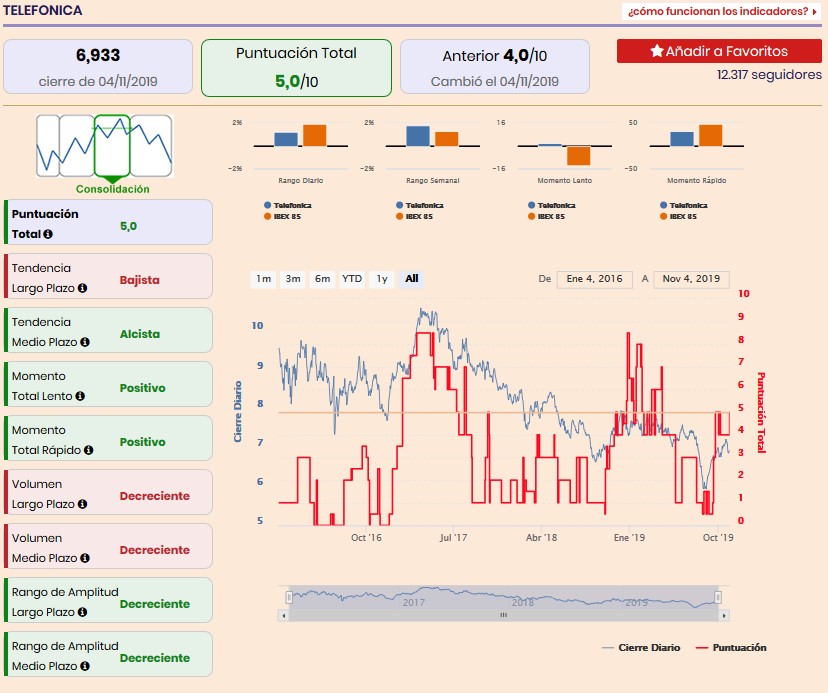Toggle Telefonica legend in Rango Diario chart
The height and width of the screenshot is (693, 828).
[288, 205]
